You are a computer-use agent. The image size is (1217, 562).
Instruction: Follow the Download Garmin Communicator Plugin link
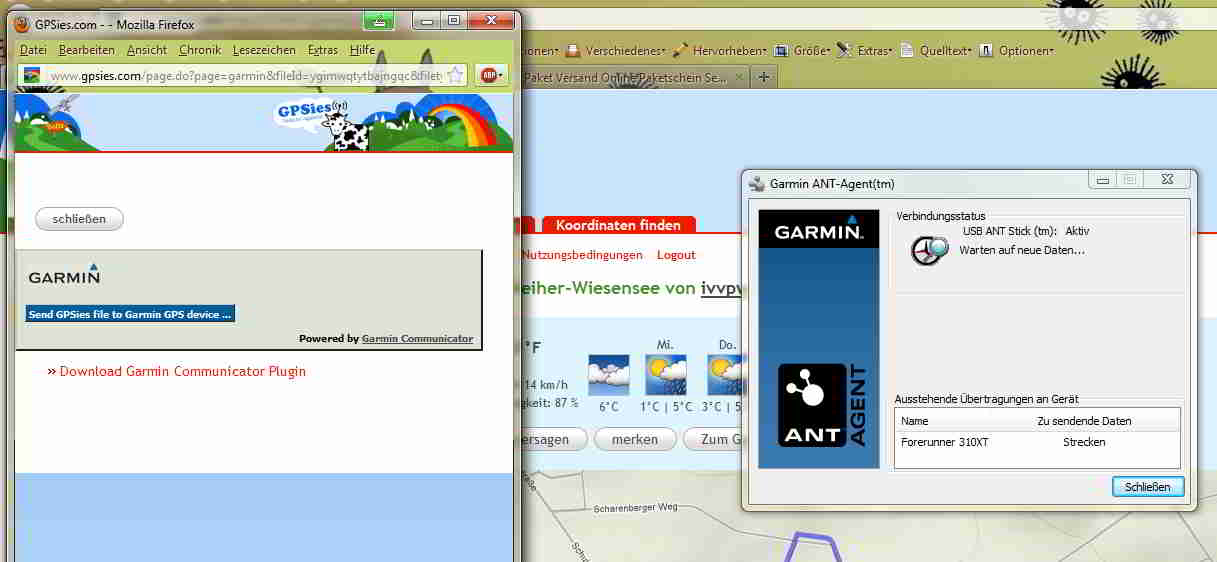point(182,371)
